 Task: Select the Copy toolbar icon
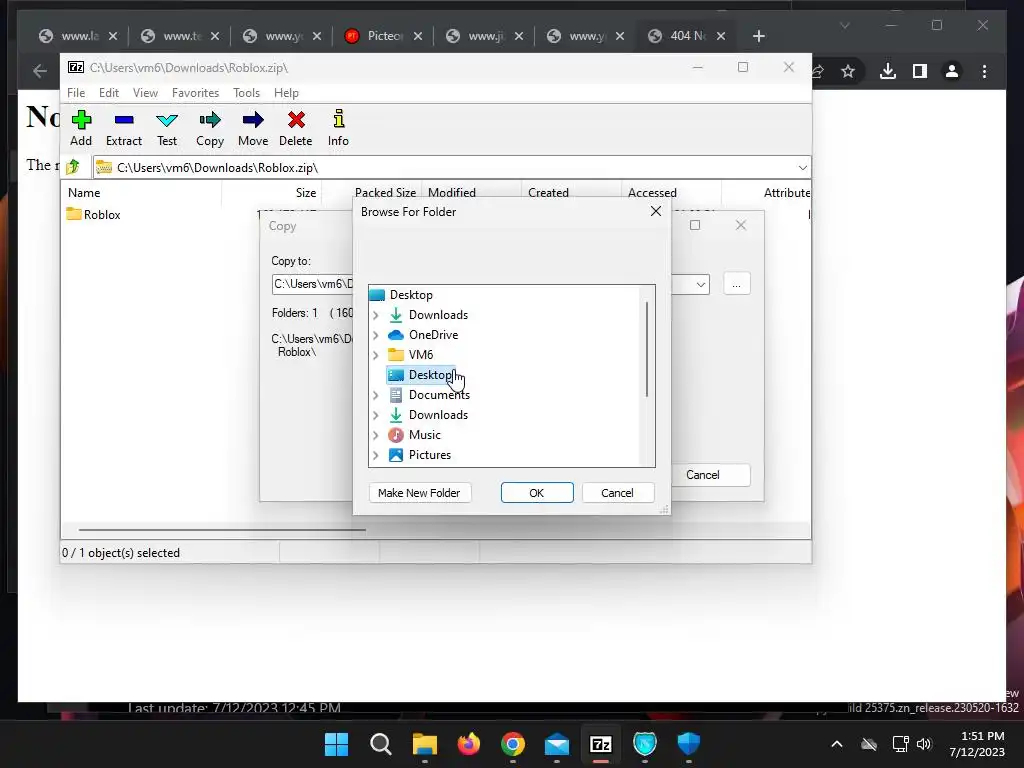(x=210, y=128)
